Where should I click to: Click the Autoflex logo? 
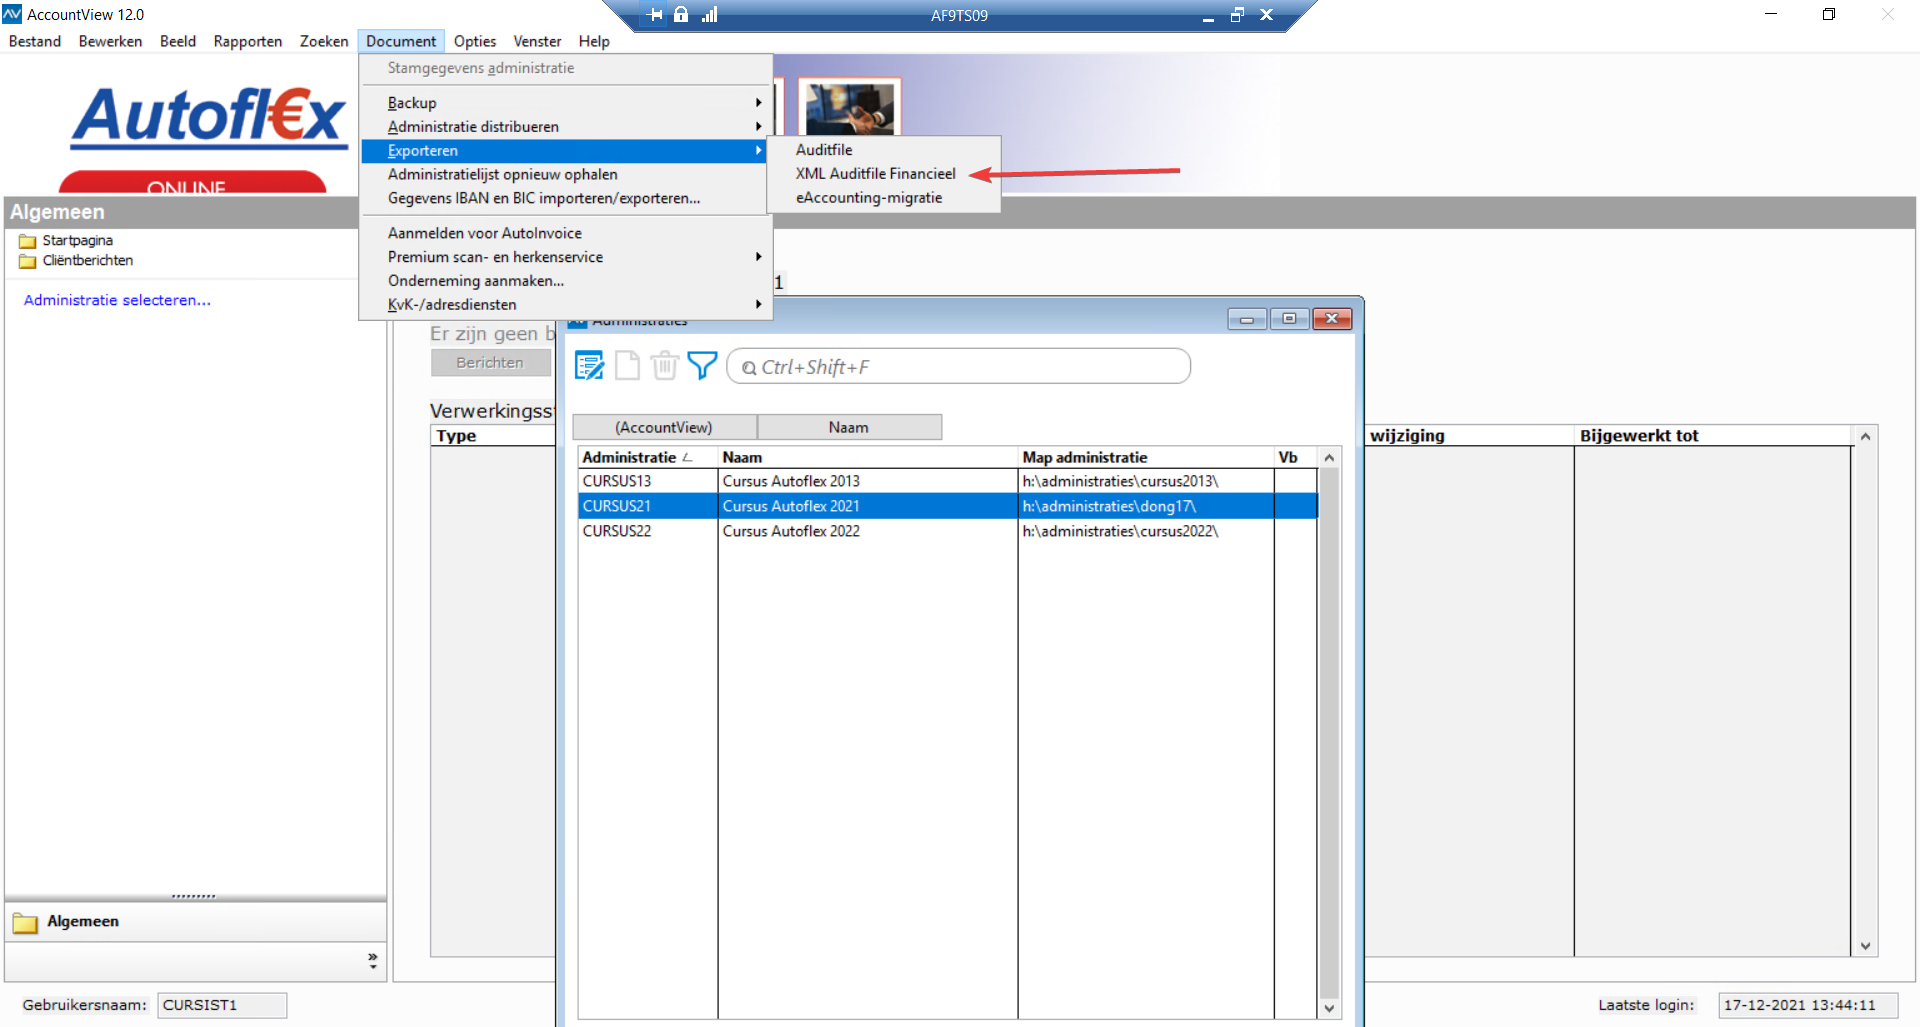coord(209,116)
